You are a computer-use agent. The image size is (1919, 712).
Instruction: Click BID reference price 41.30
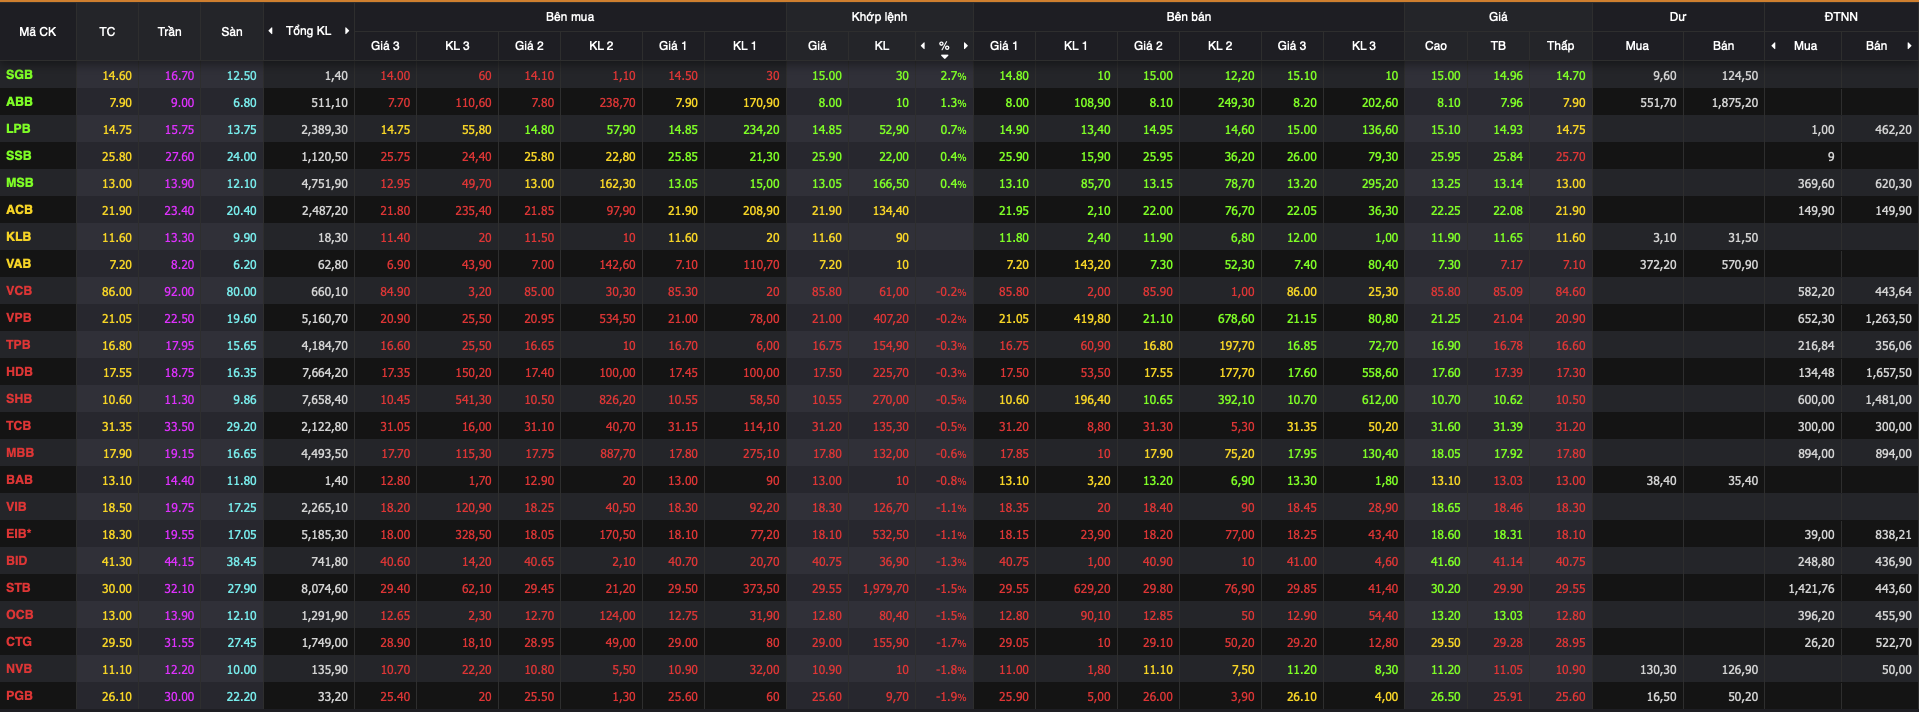[x=117, y=562]
